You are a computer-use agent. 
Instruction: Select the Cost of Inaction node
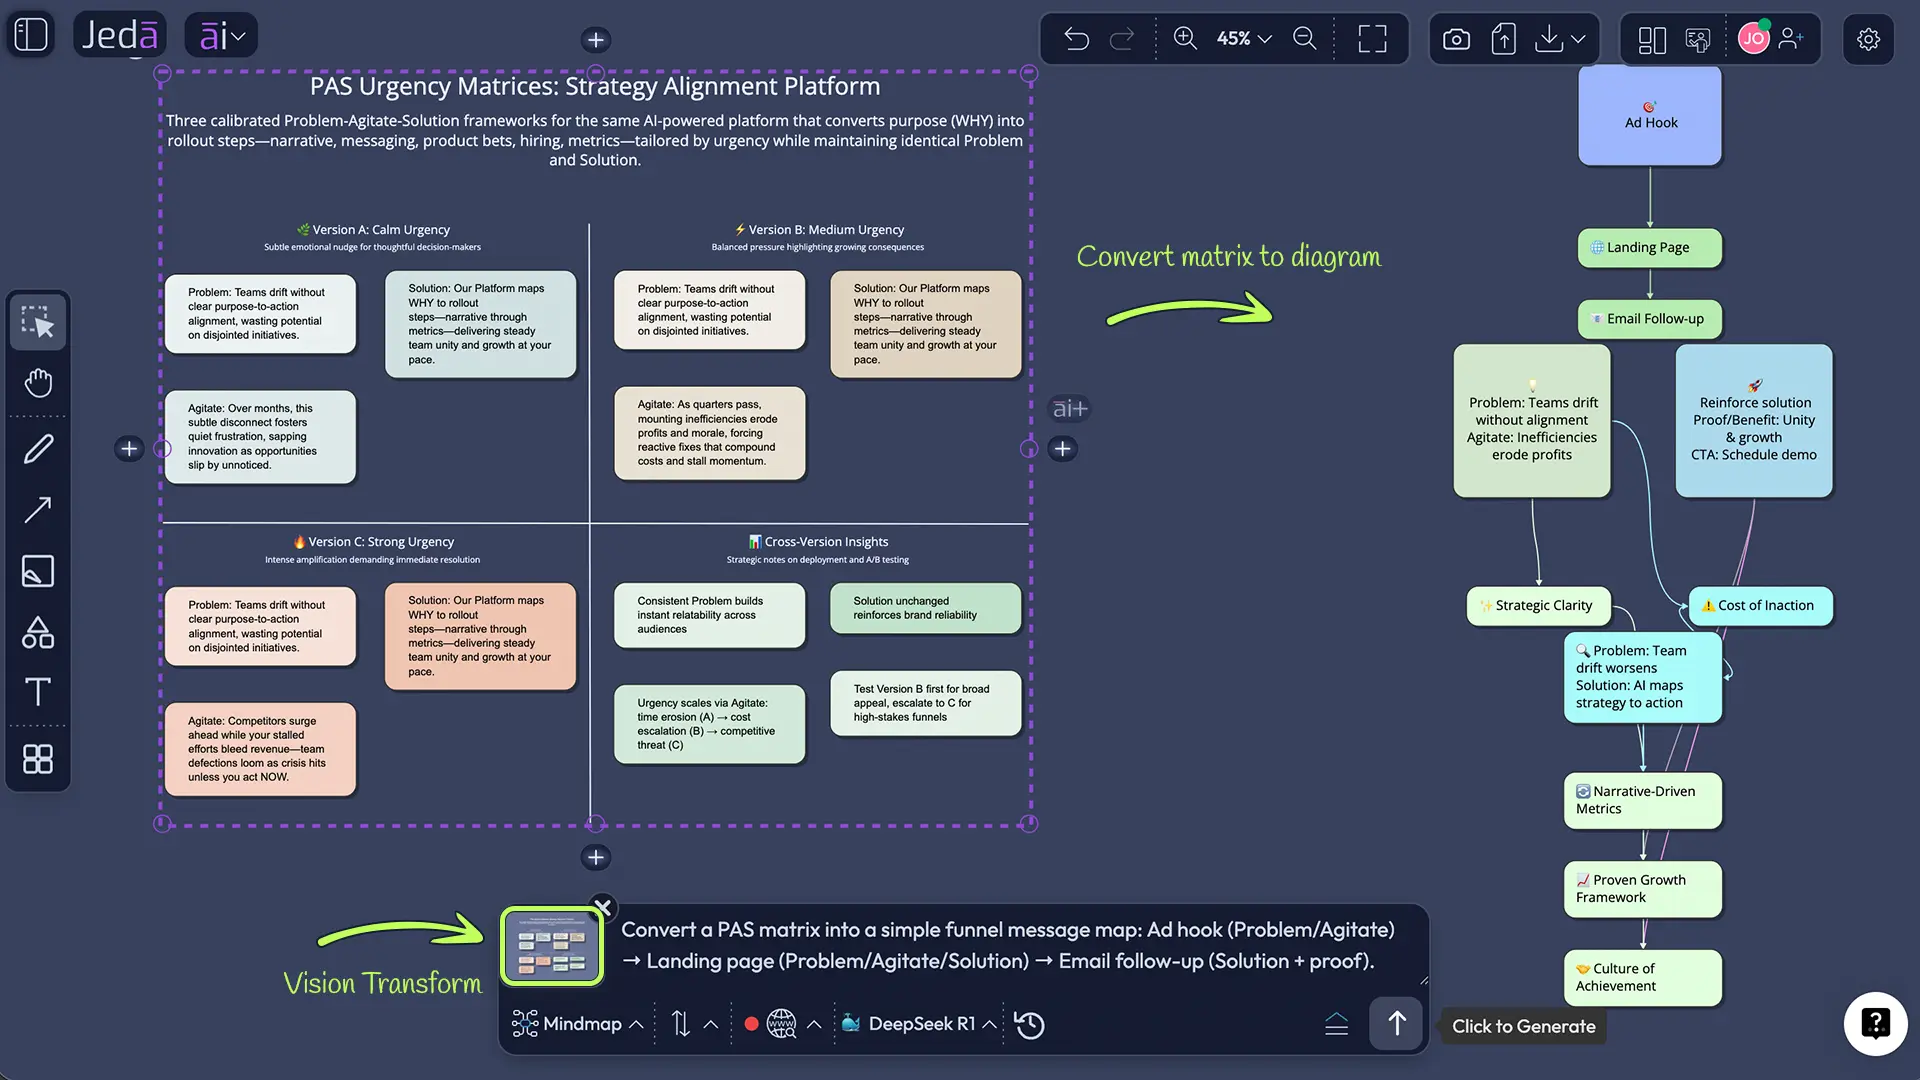[1760, 605]
